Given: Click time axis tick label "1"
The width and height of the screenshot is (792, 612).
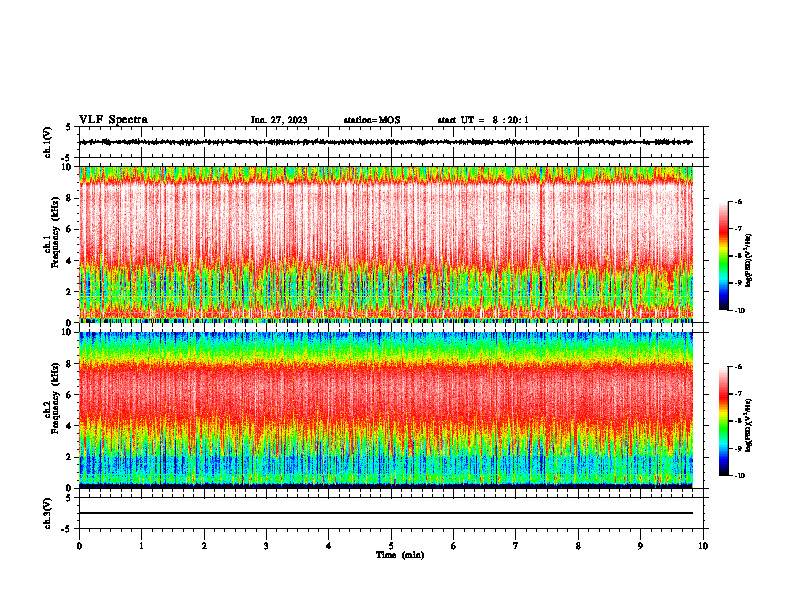Looking at the screenshot, I should pos(141,546).
